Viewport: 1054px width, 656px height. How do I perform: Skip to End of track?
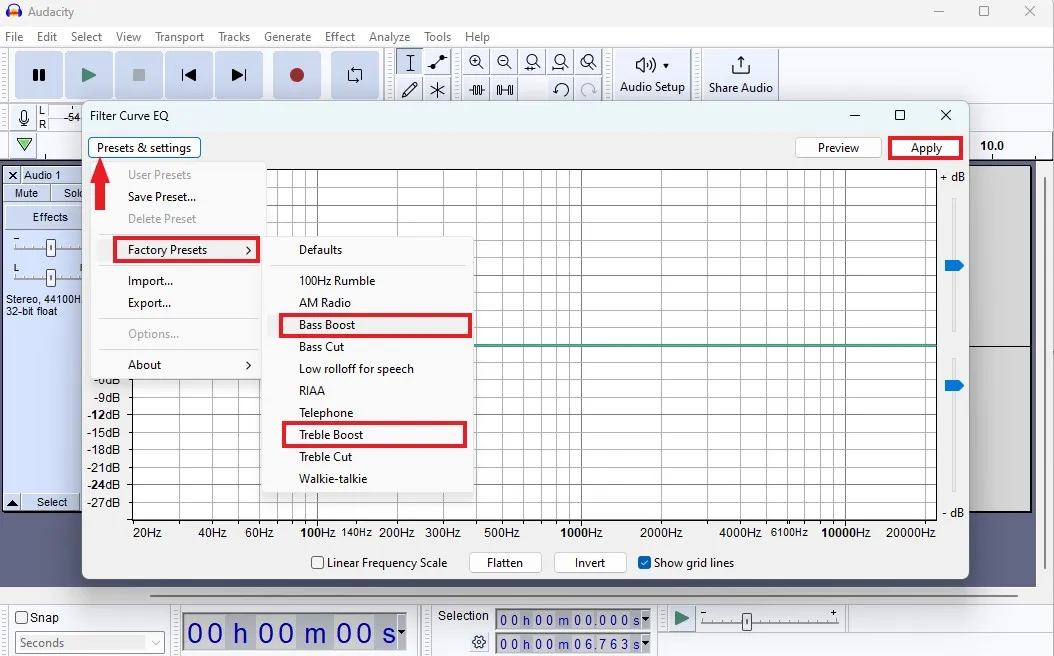pyautogui.click(x=238, y=75)
